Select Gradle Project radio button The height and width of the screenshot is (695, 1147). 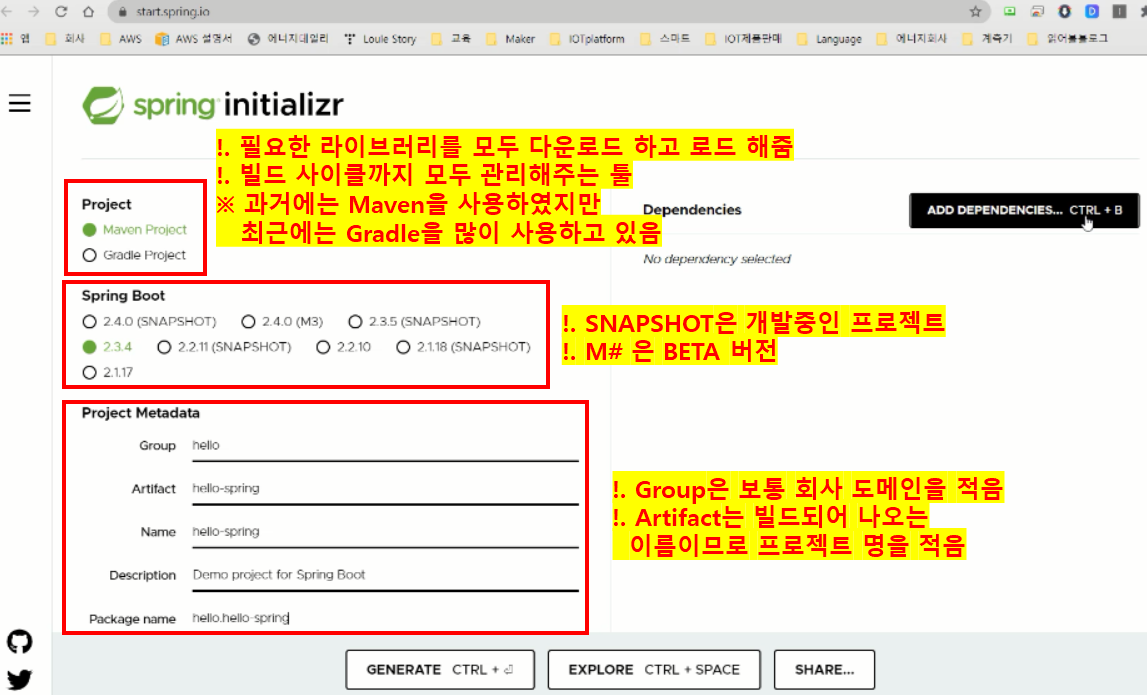coord(89,255)
